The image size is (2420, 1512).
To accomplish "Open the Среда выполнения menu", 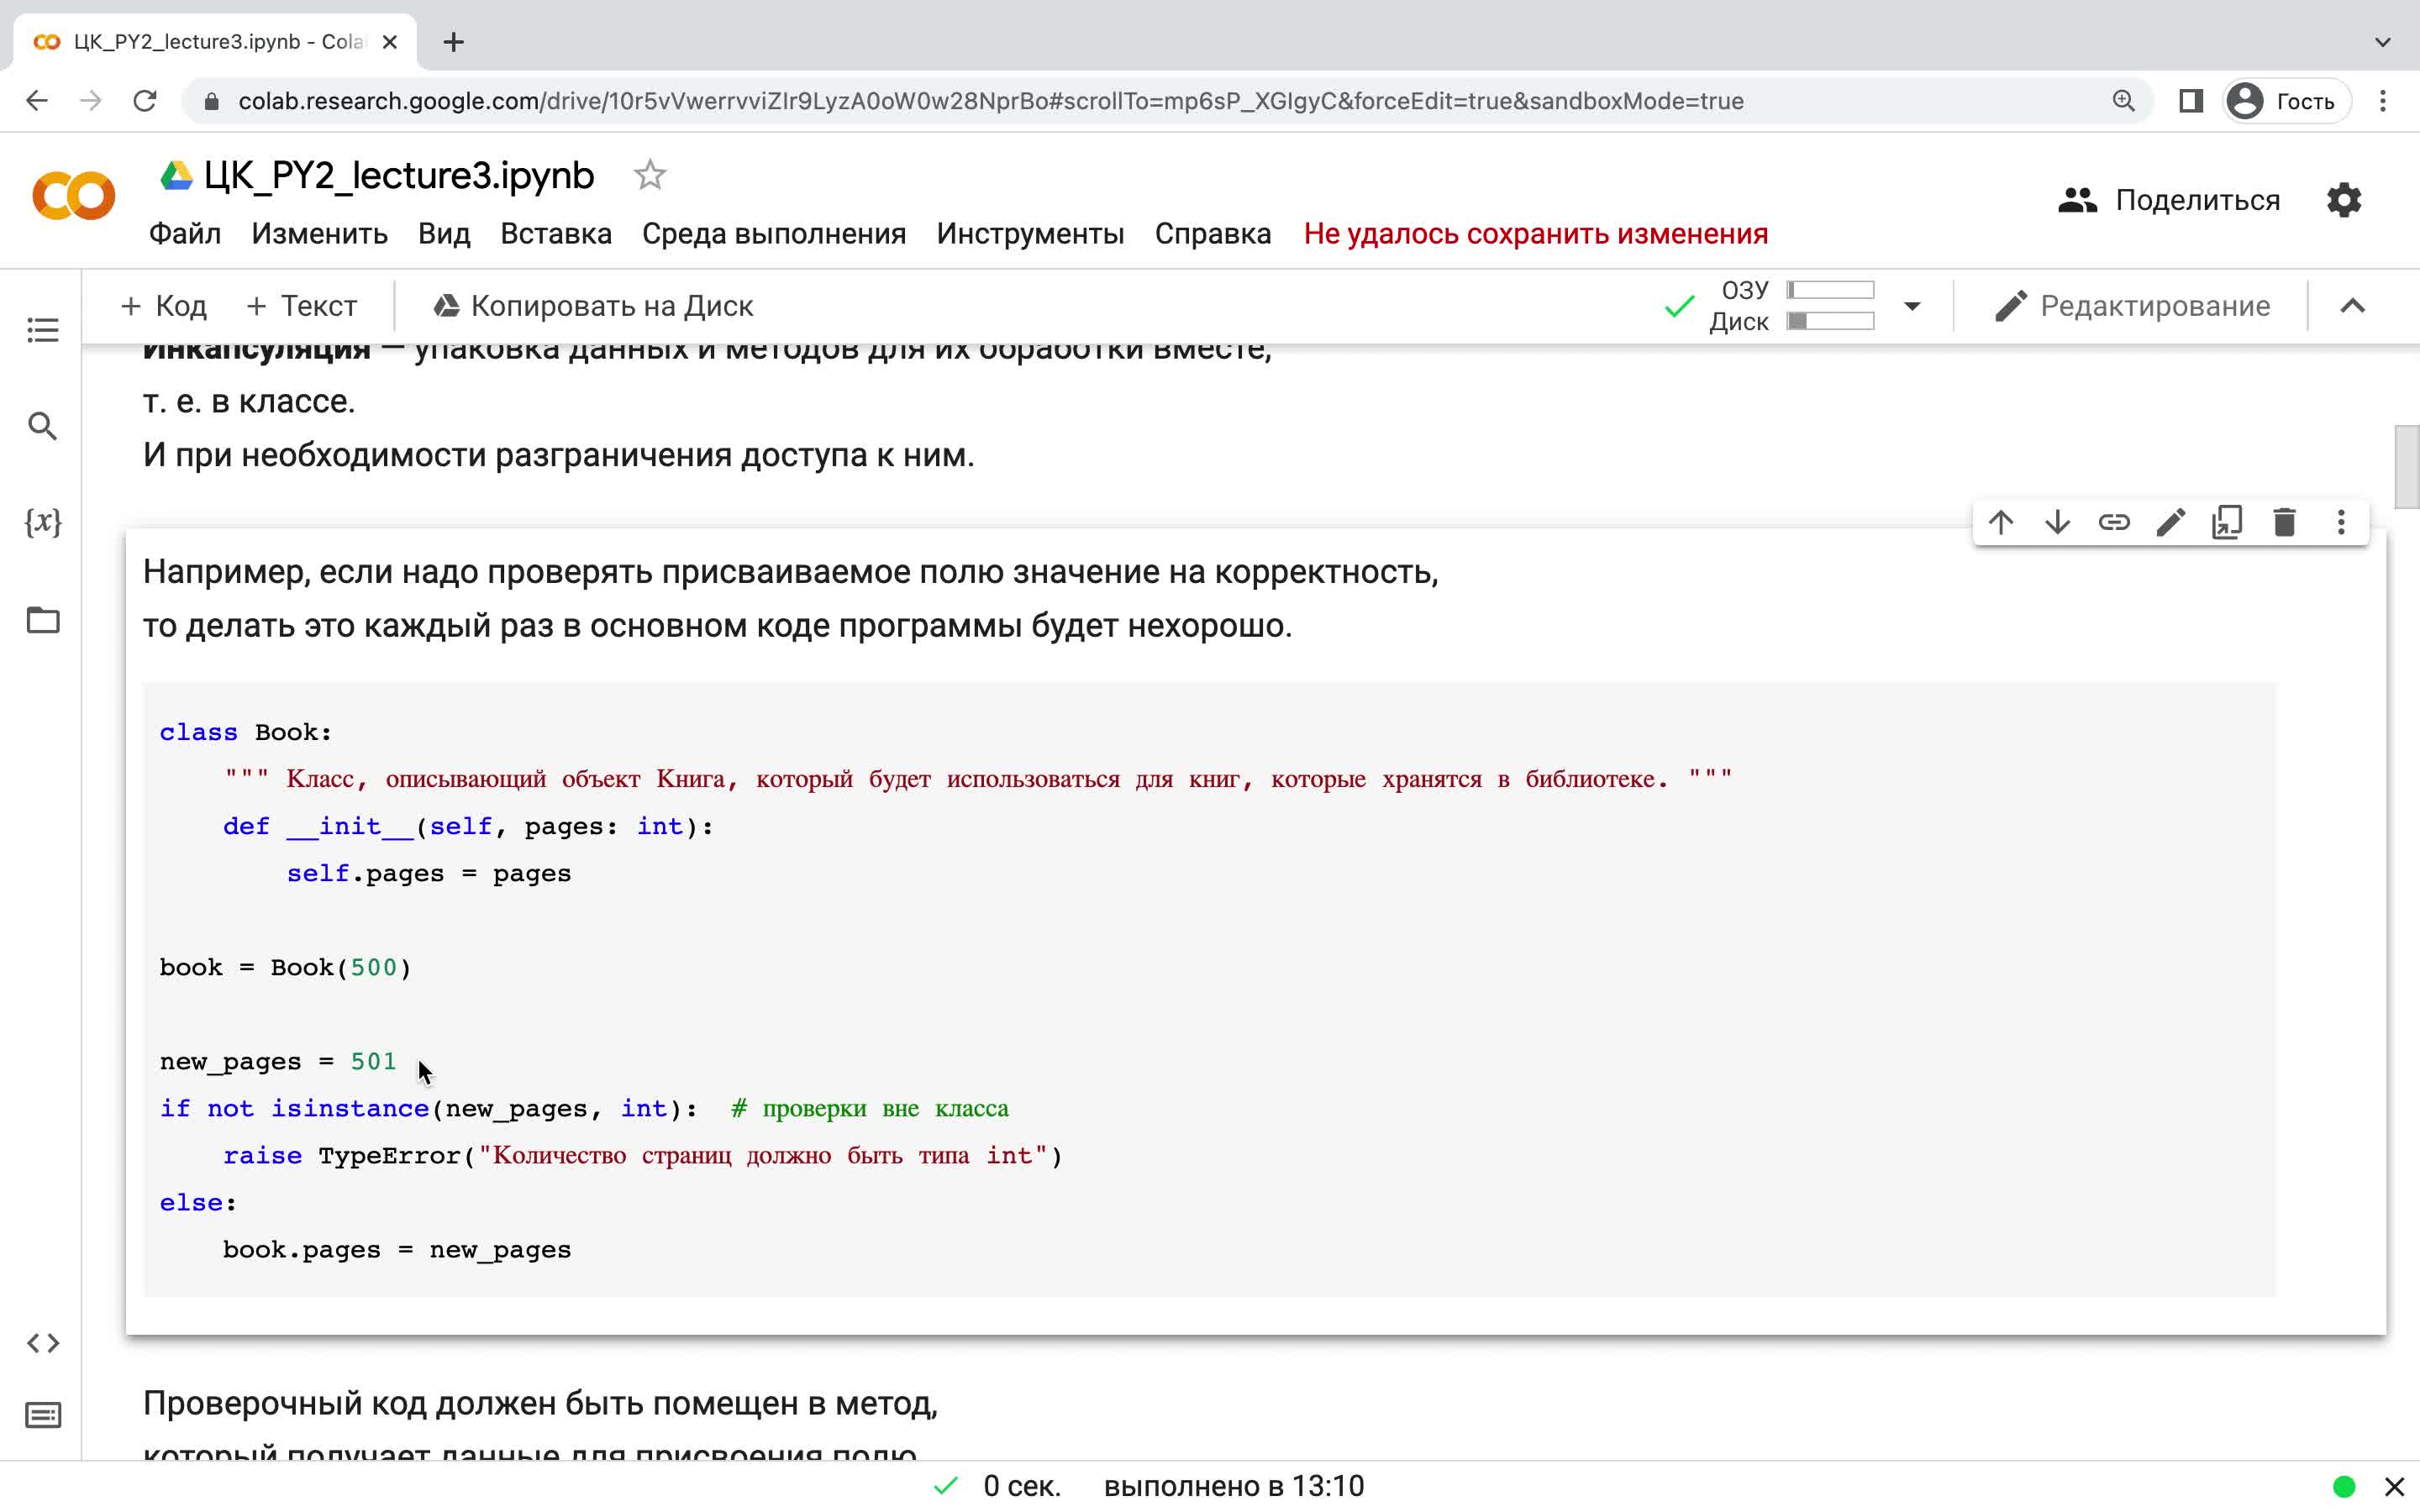I will pyautogui.click(x=774, y=234).
